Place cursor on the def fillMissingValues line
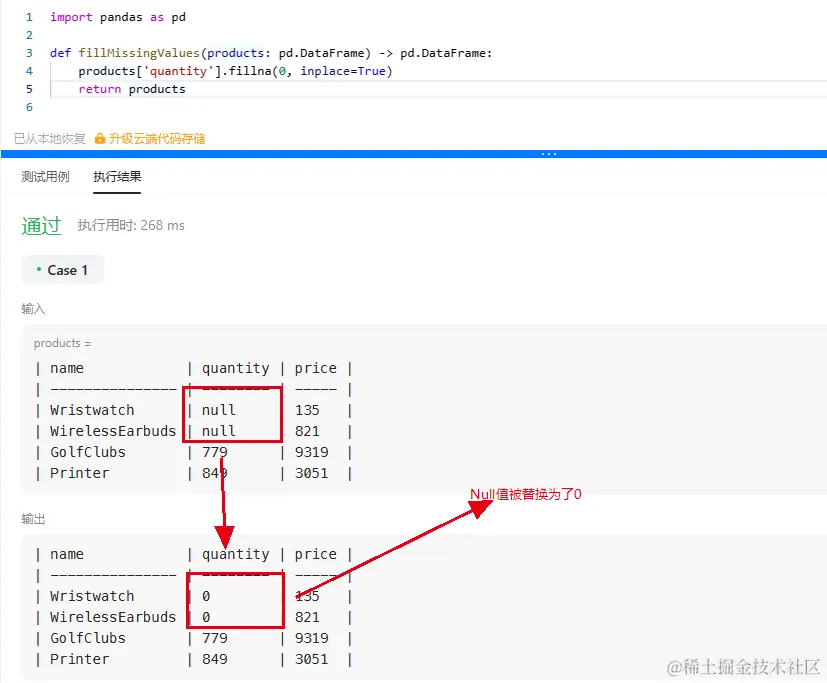Image resolution: width=827 pixels, height=683 pixels. coord(271,53)
